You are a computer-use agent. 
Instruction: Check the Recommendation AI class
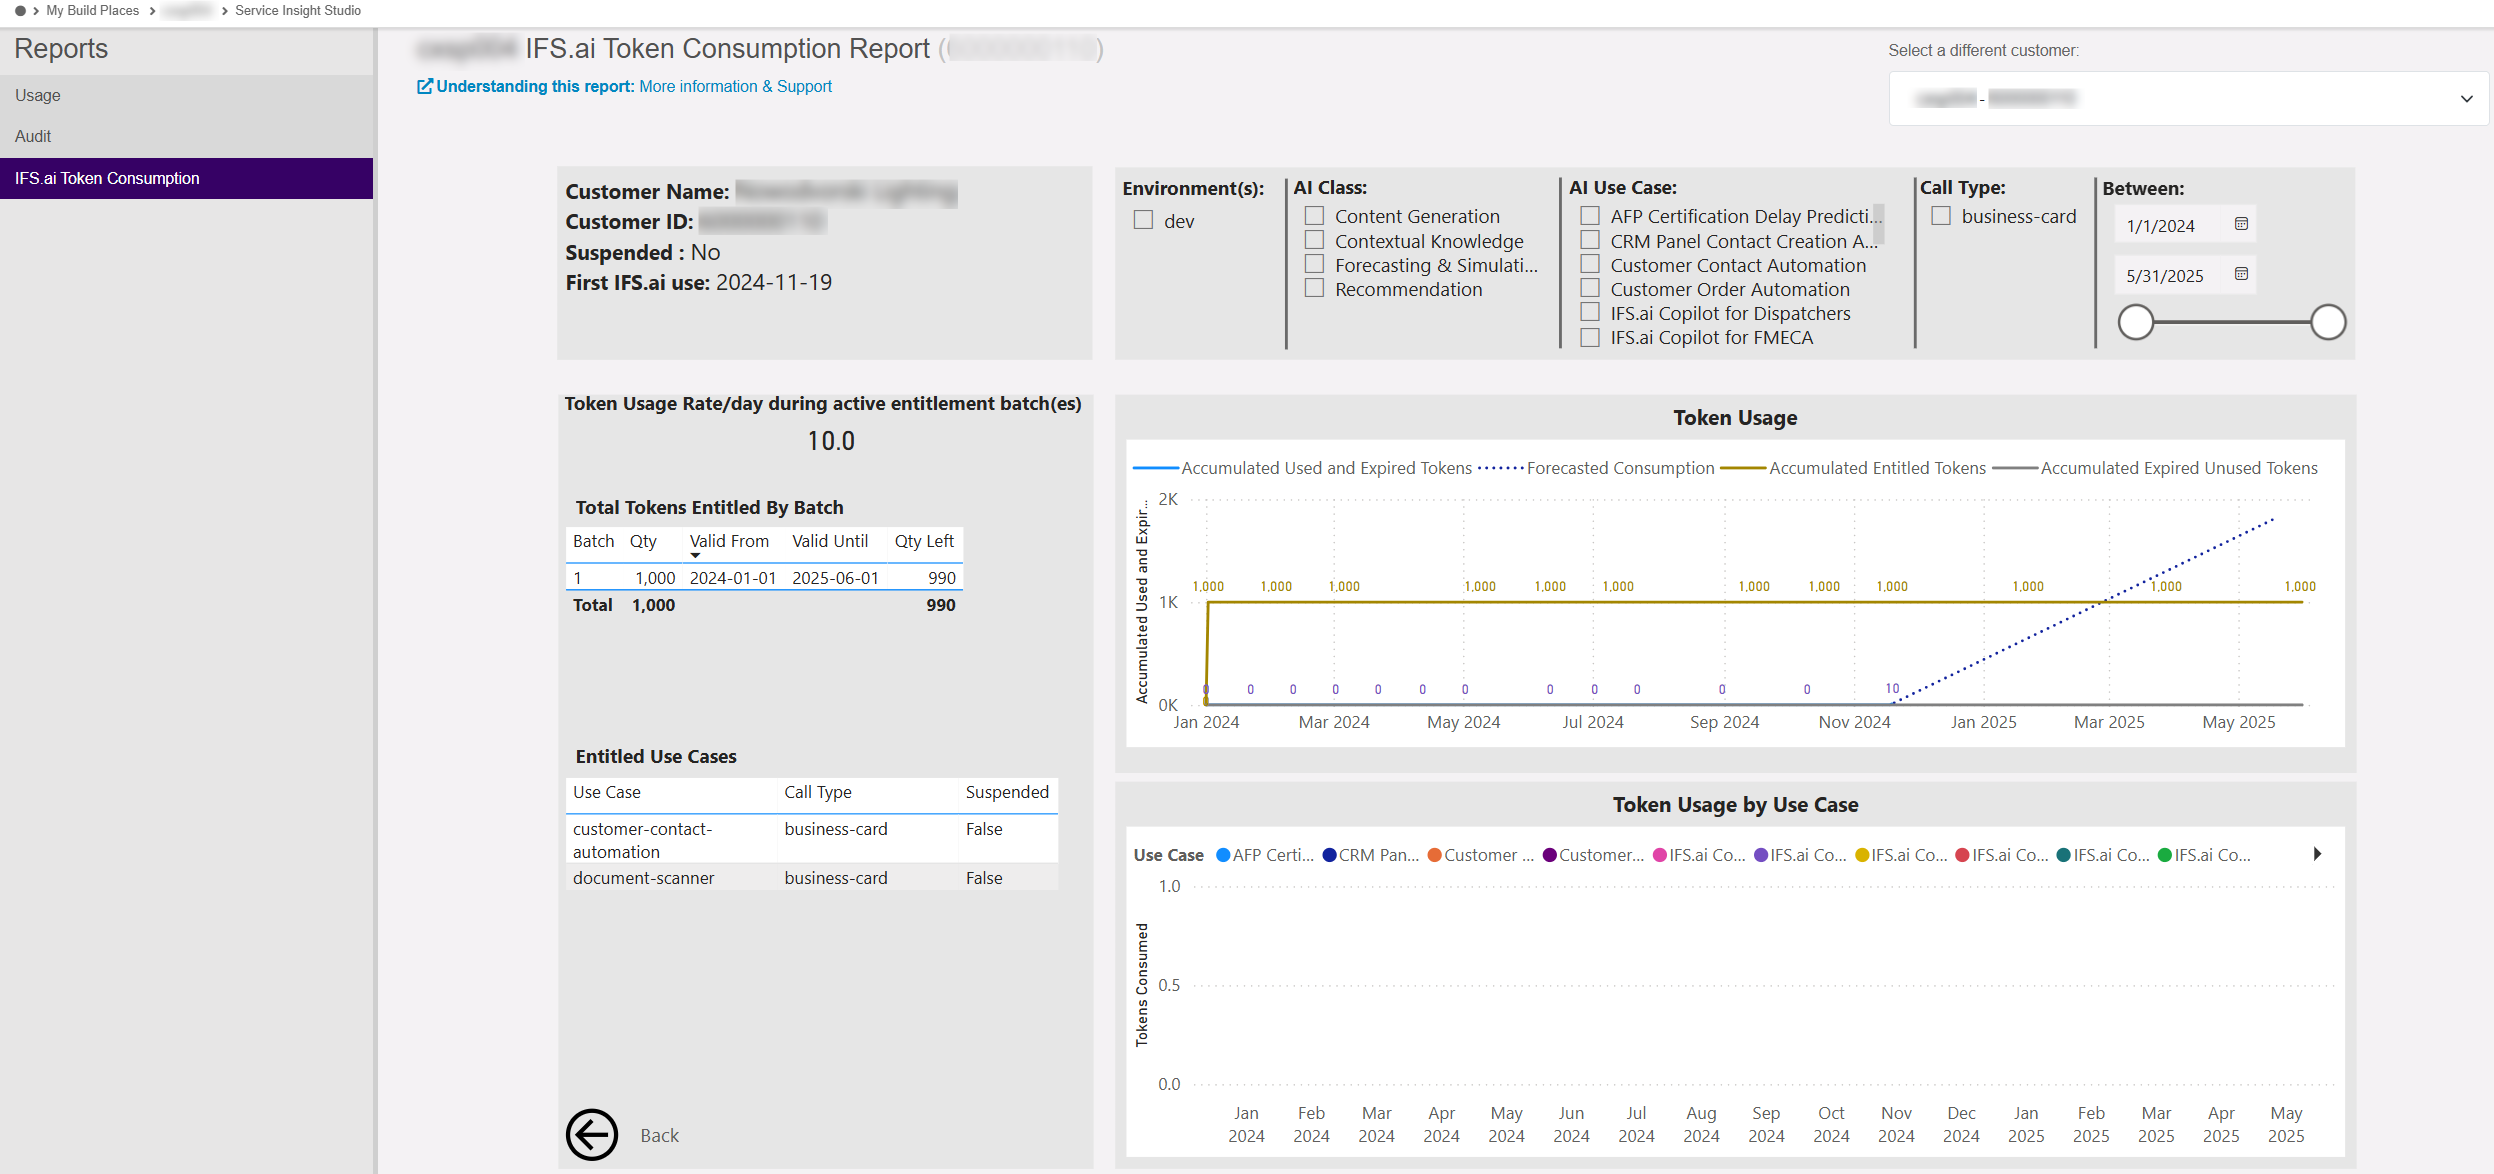[1314, 288]
